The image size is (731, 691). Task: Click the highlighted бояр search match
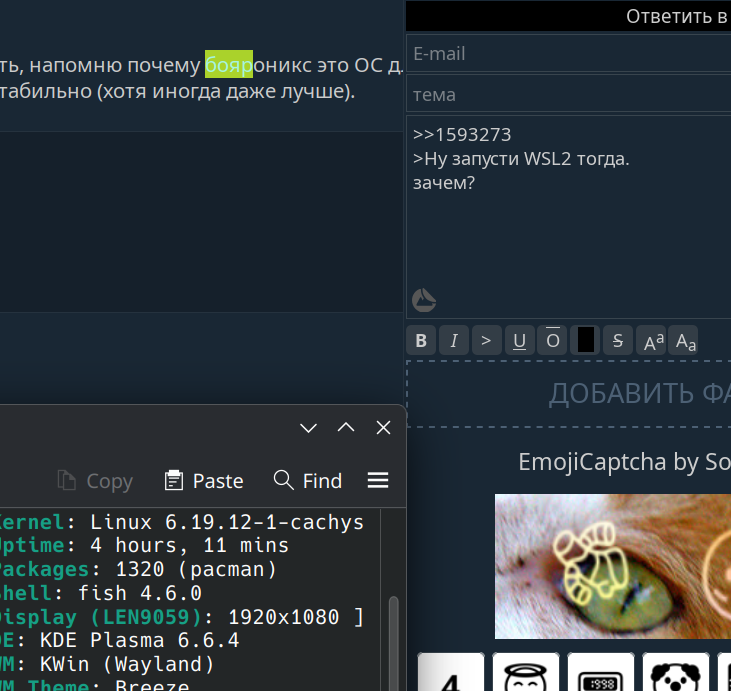pyautogui.click(x=229, y=65)
